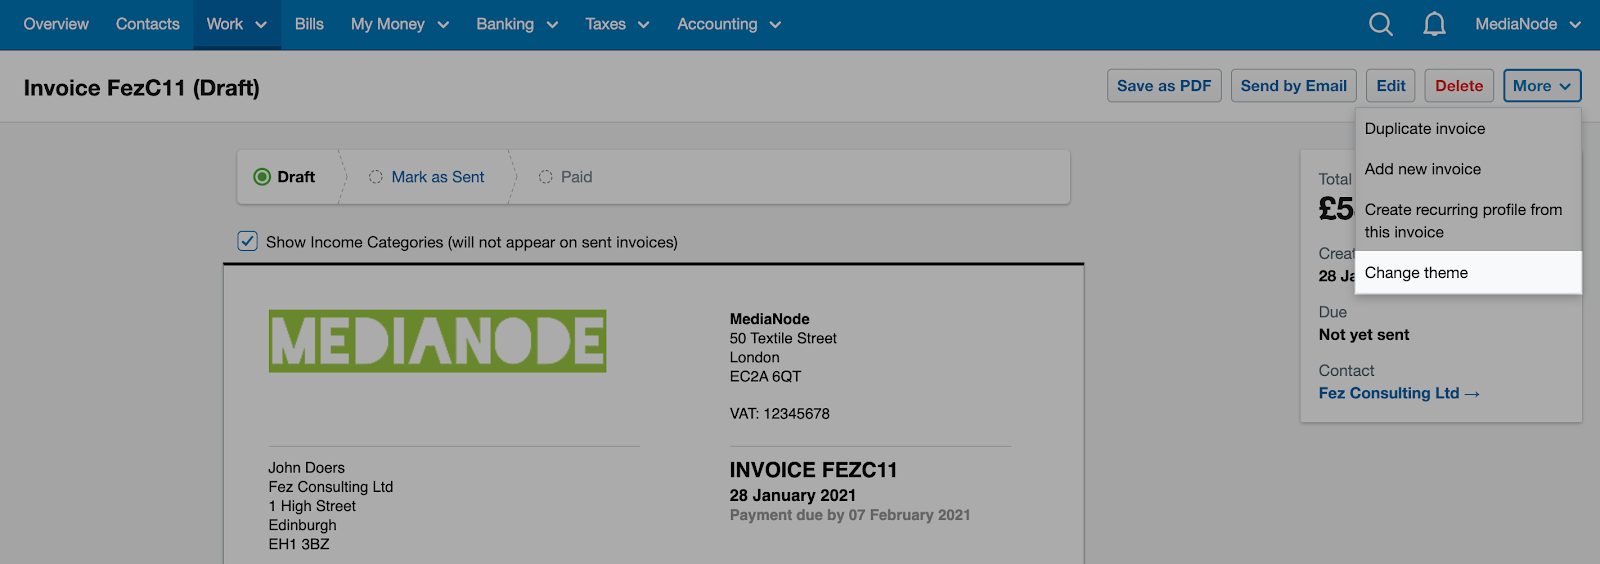This screenshot has width=1600, height=564.
Task: Click the John Doers recipient name
Action: (x=306, y=467)
